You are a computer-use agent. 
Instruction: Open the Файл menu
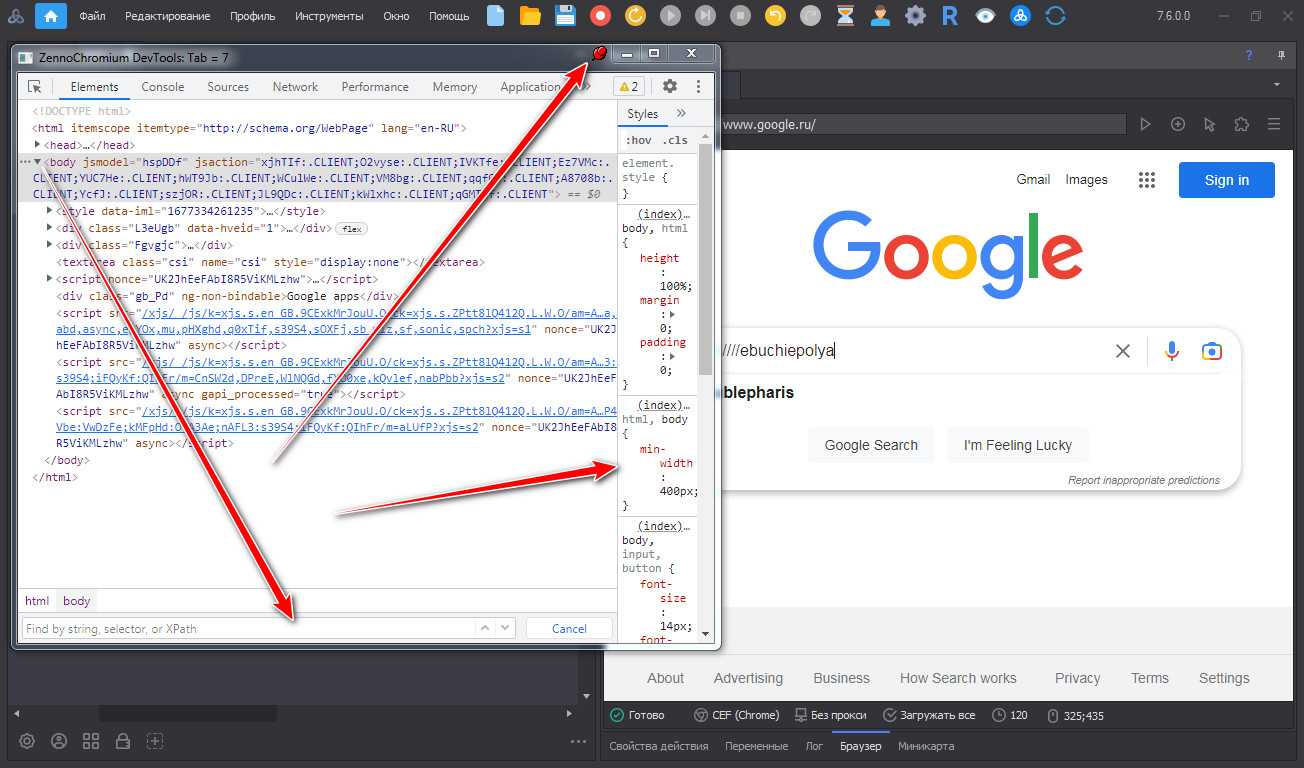(x=92, y=17)
